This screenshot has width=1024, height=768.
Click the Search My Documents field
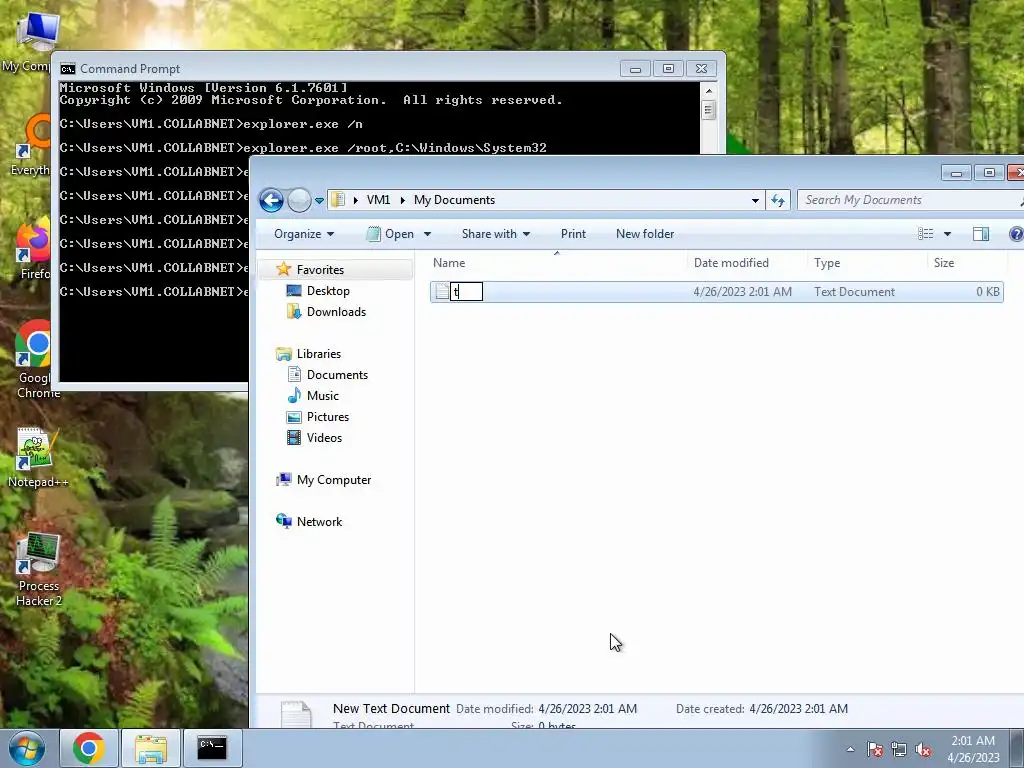[908, 200]
